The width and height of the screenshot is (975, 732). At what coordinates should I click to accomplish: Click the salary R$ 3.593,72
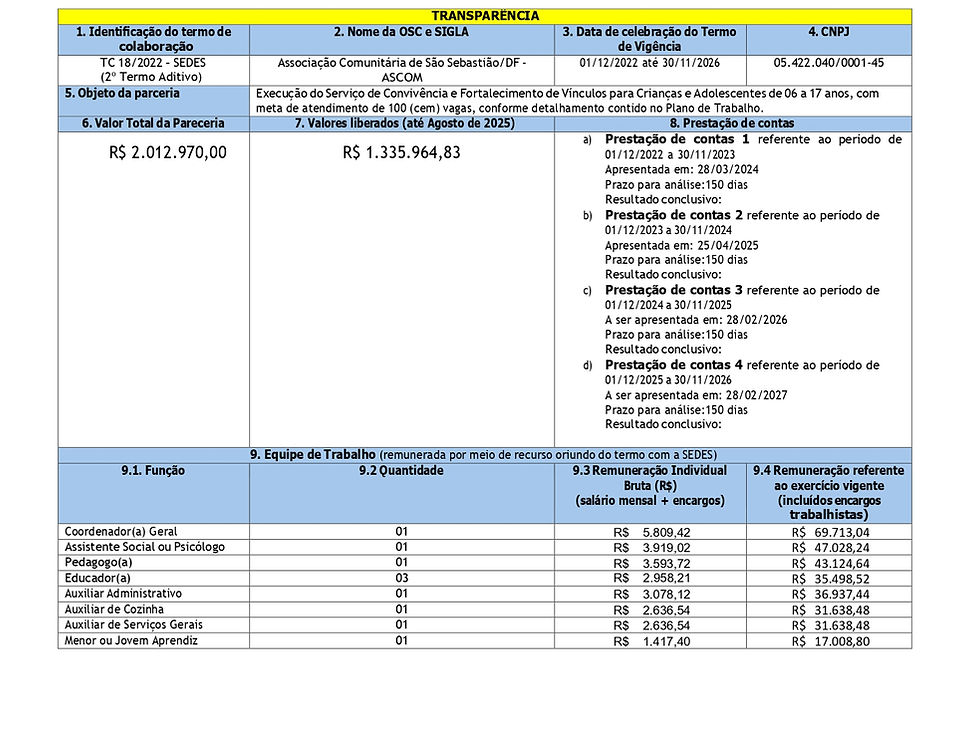pos(651,564)
